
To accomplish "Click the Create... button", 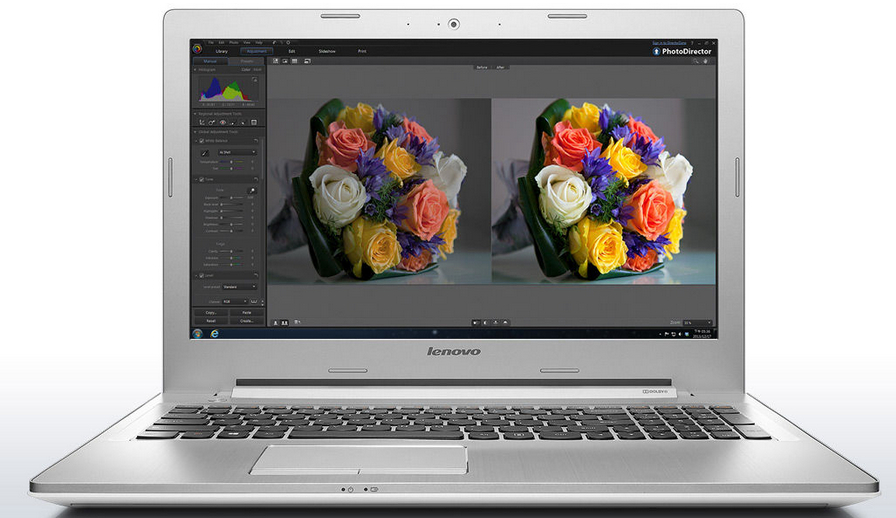I will tap(246, 321).
